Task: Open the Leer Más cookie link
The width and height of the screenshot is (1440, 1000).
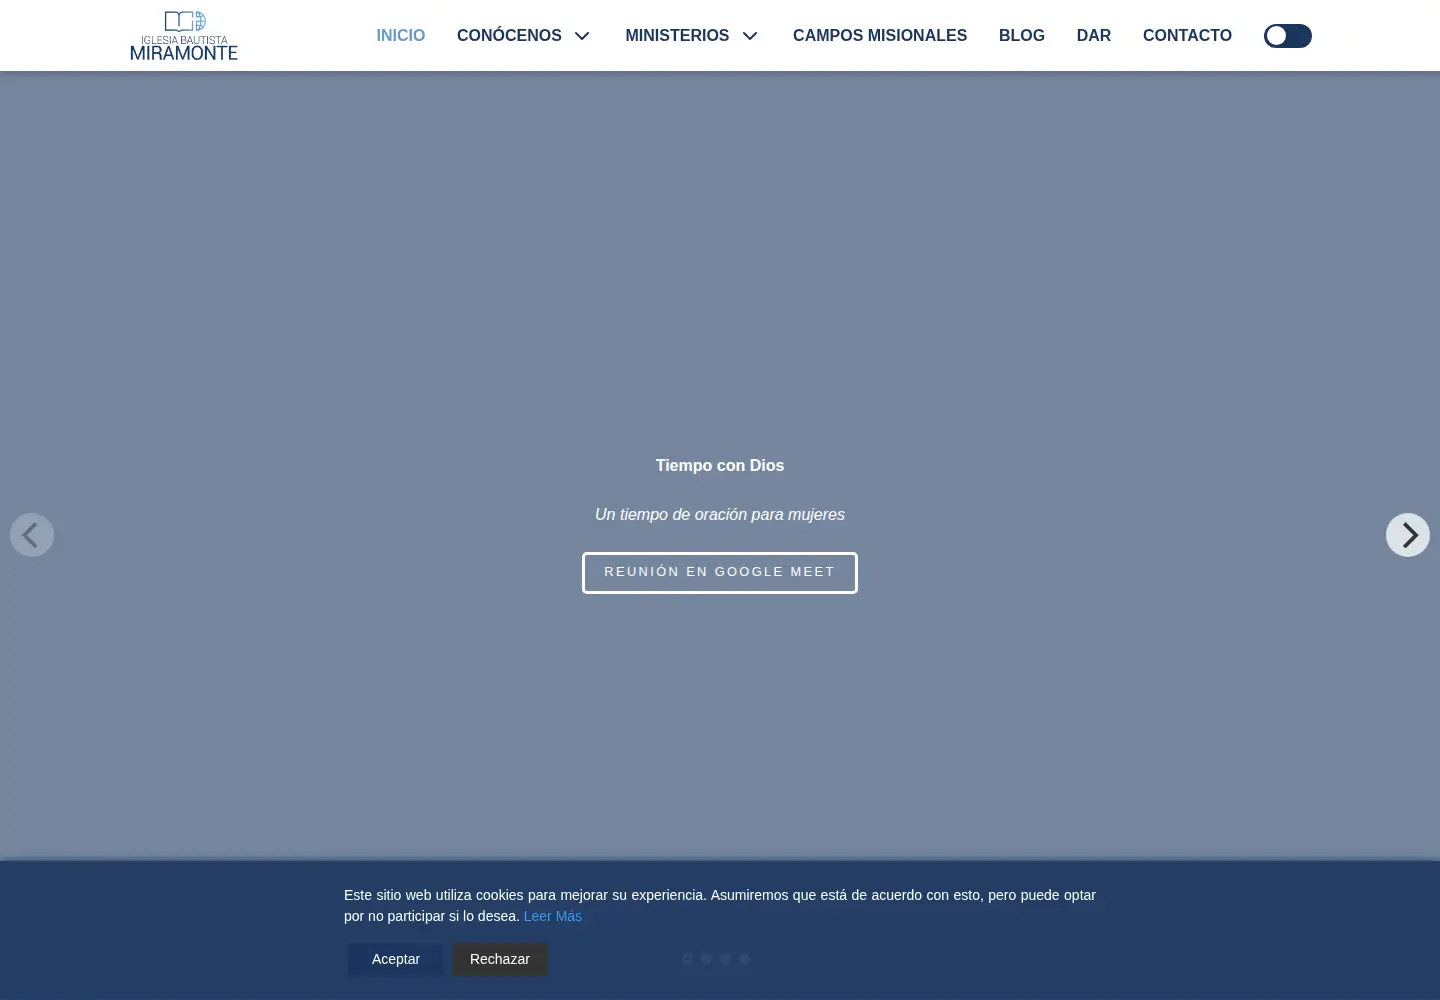Action: coord(553,916)
